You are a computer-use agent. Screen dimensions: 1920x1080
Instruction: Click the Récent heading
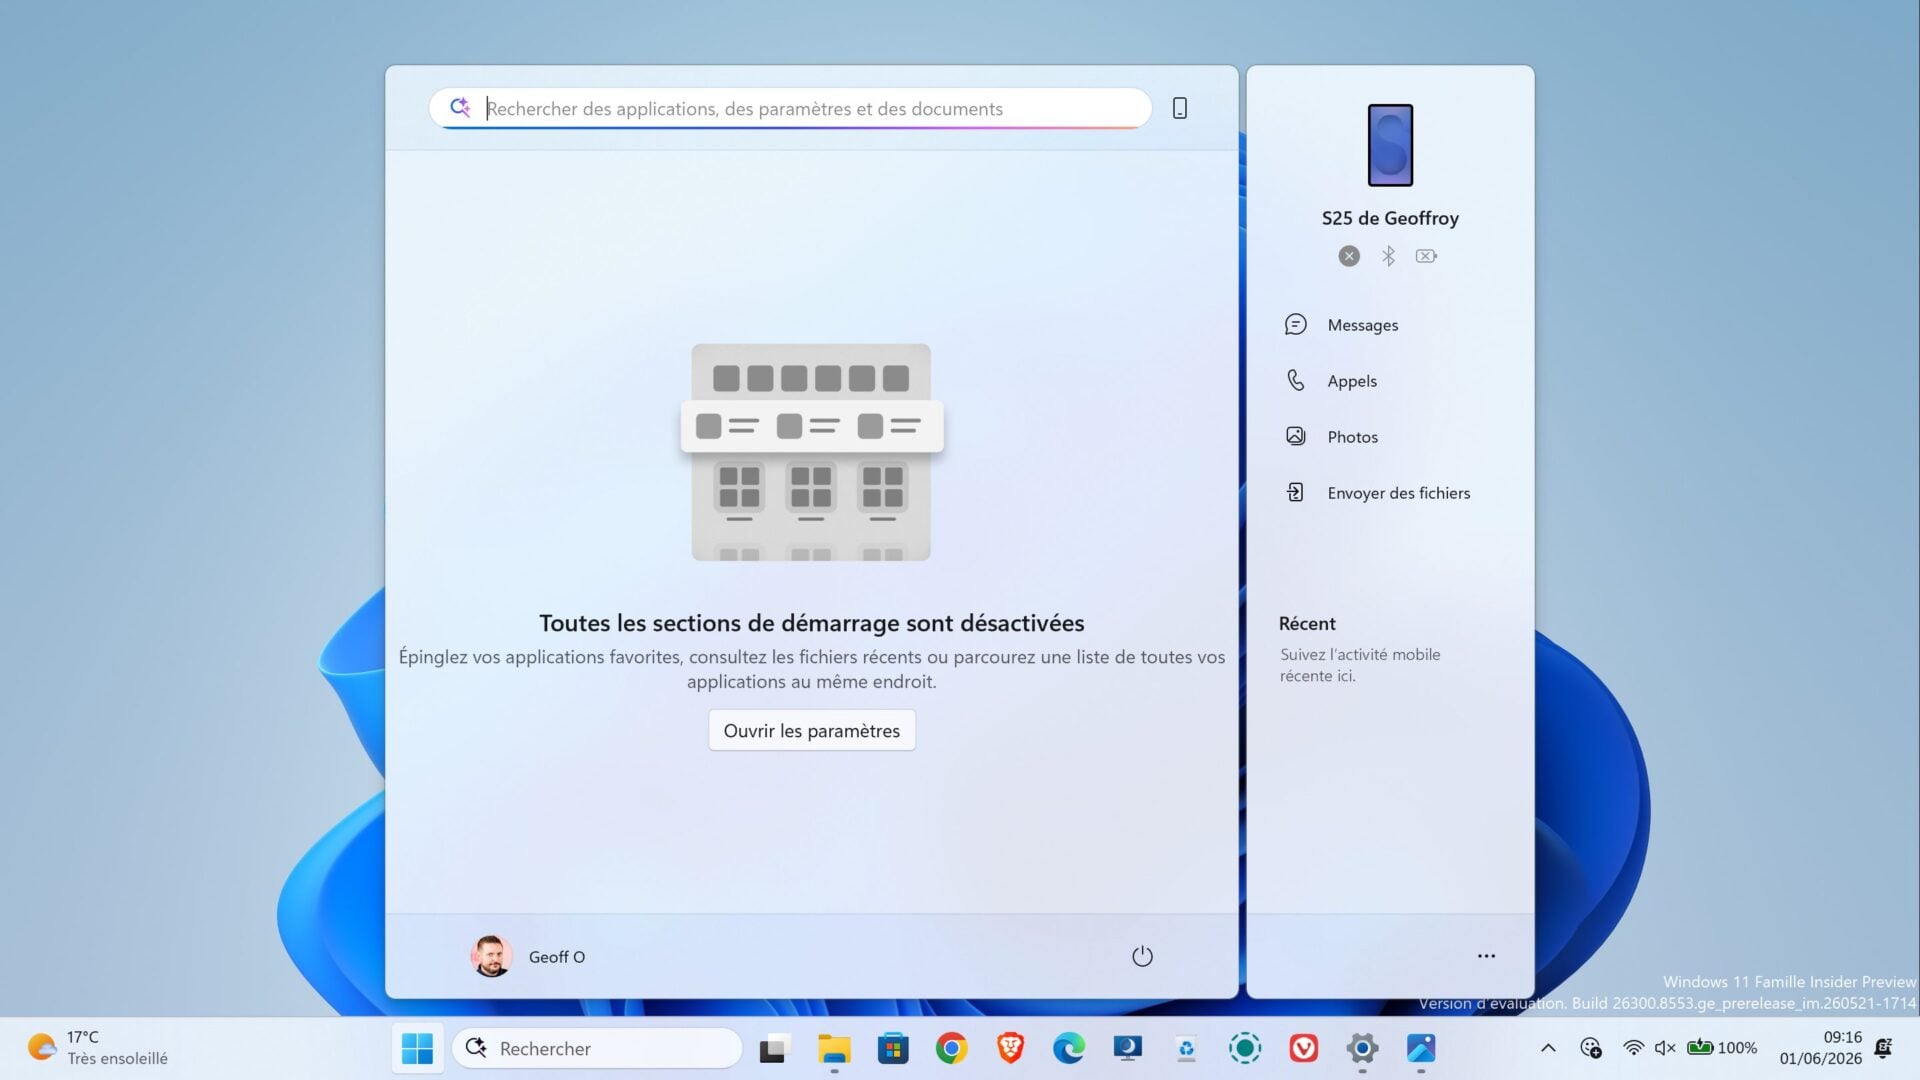pyautogui.click(x=1307, y=623)
